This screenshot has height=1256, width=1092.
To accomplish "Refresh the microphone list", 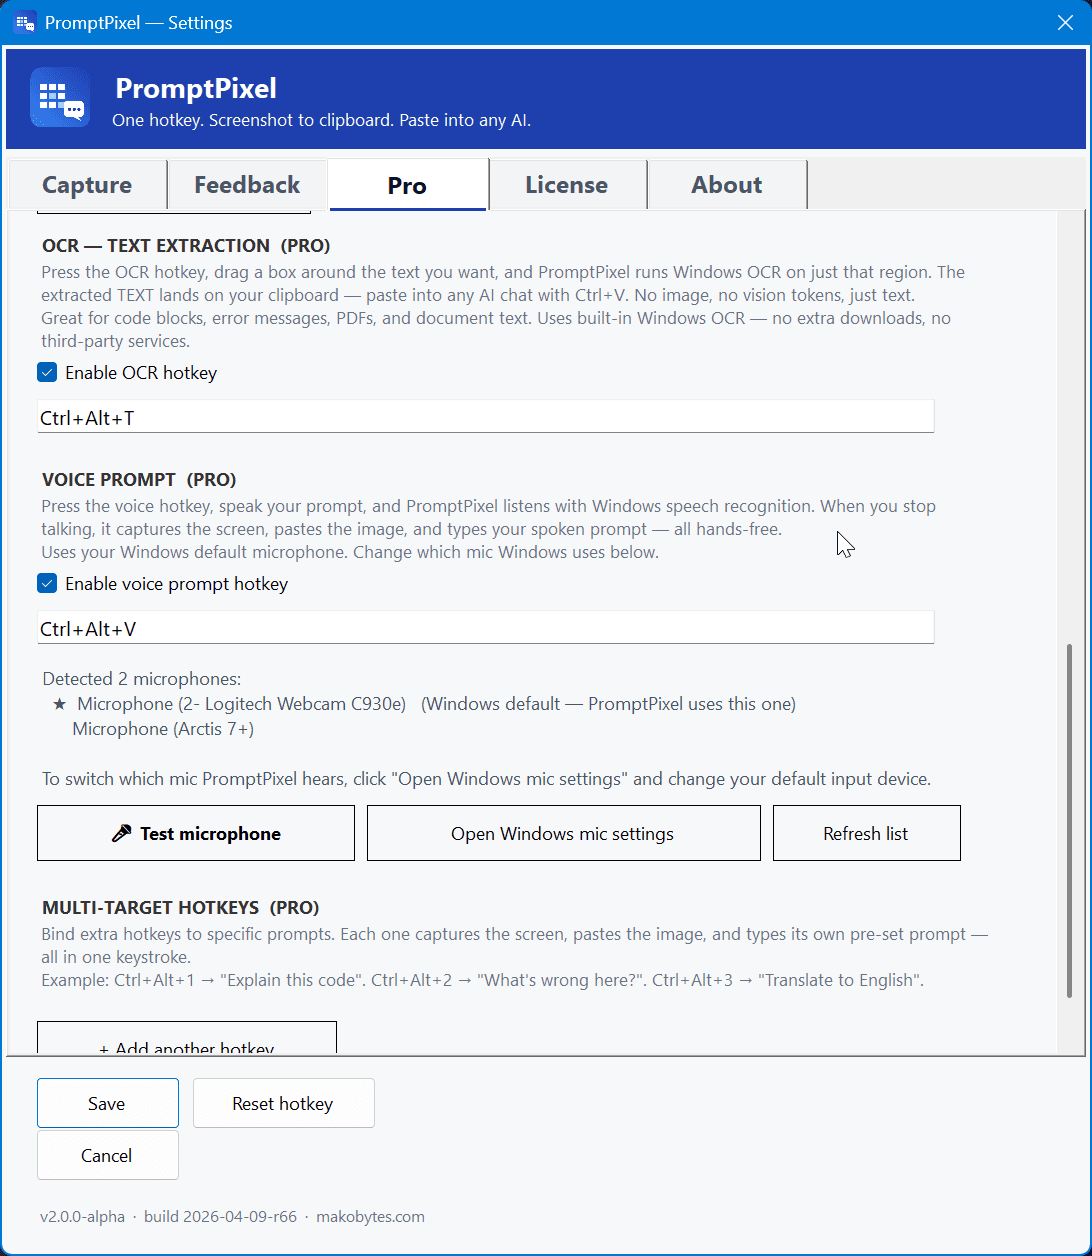I will 866,832.
